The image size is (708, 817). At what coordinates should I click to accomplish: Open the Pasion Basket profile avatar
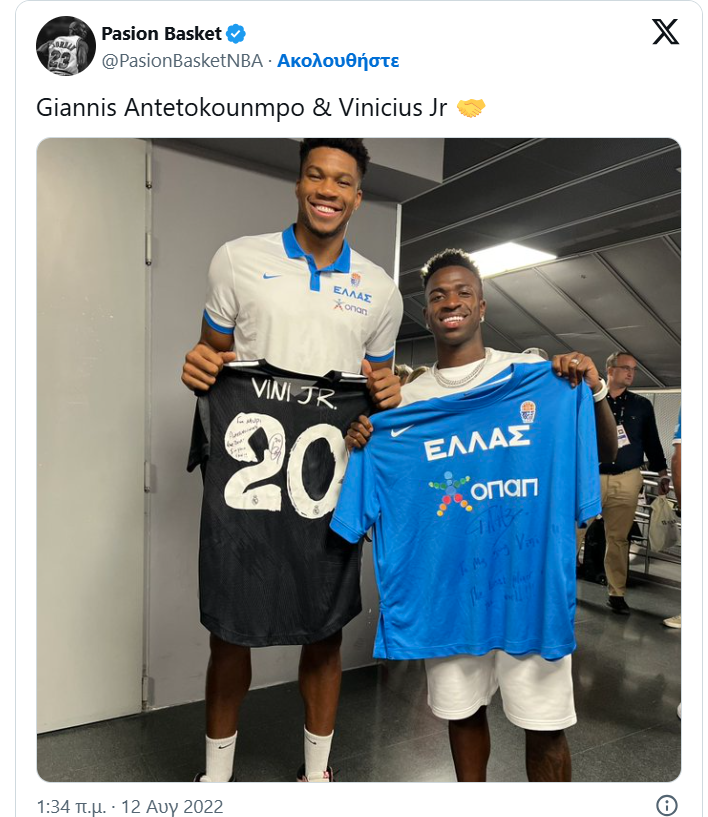click(x=66, y=46)
